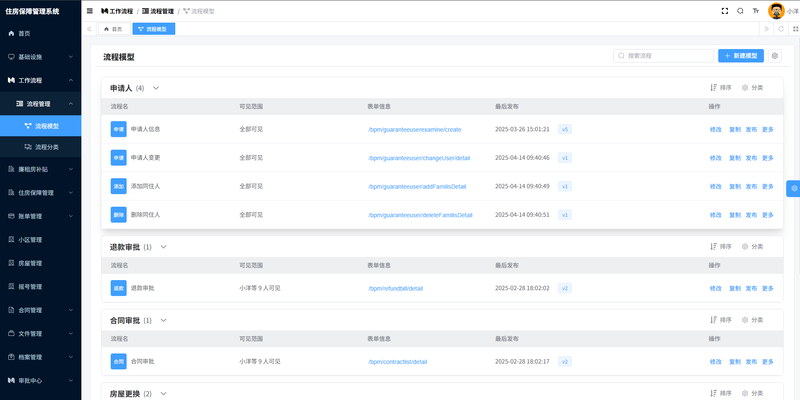This screenshot has height=400, width=800.
Task: Open the gear settings next to 新建模型
Action: click(774, 57)
